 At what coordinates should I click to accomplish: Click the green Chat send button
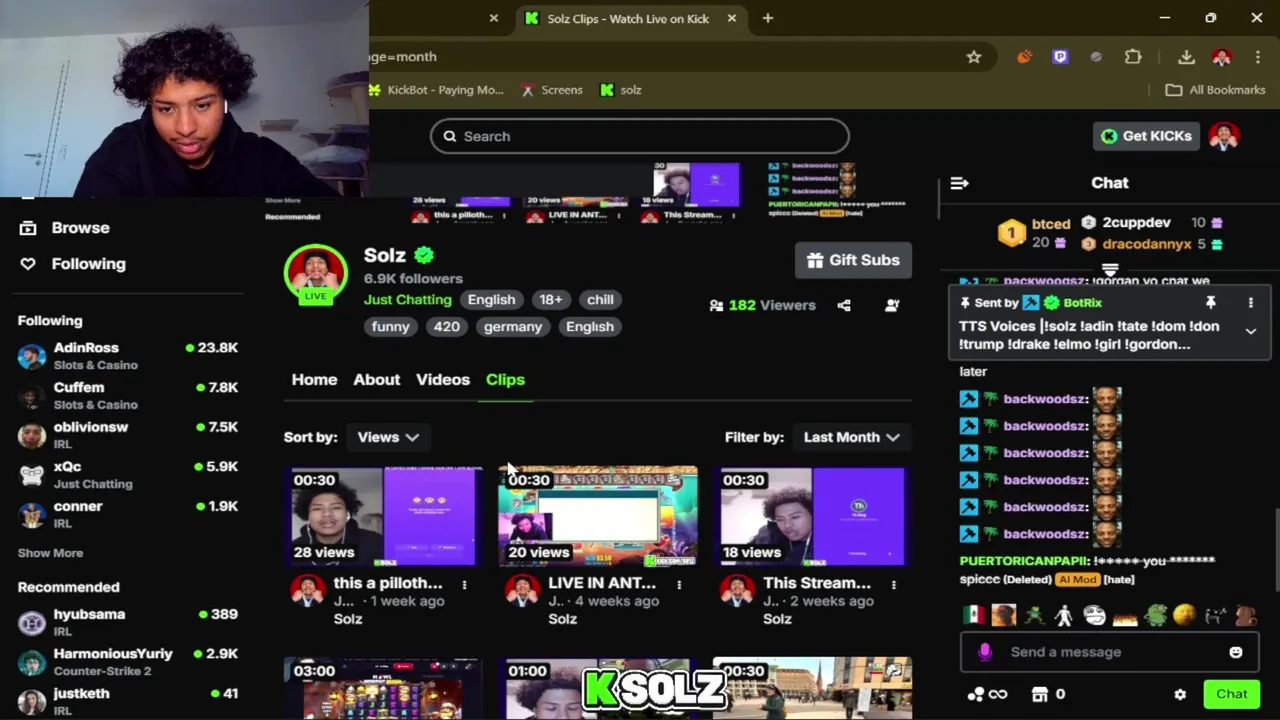click(1231, 694)
